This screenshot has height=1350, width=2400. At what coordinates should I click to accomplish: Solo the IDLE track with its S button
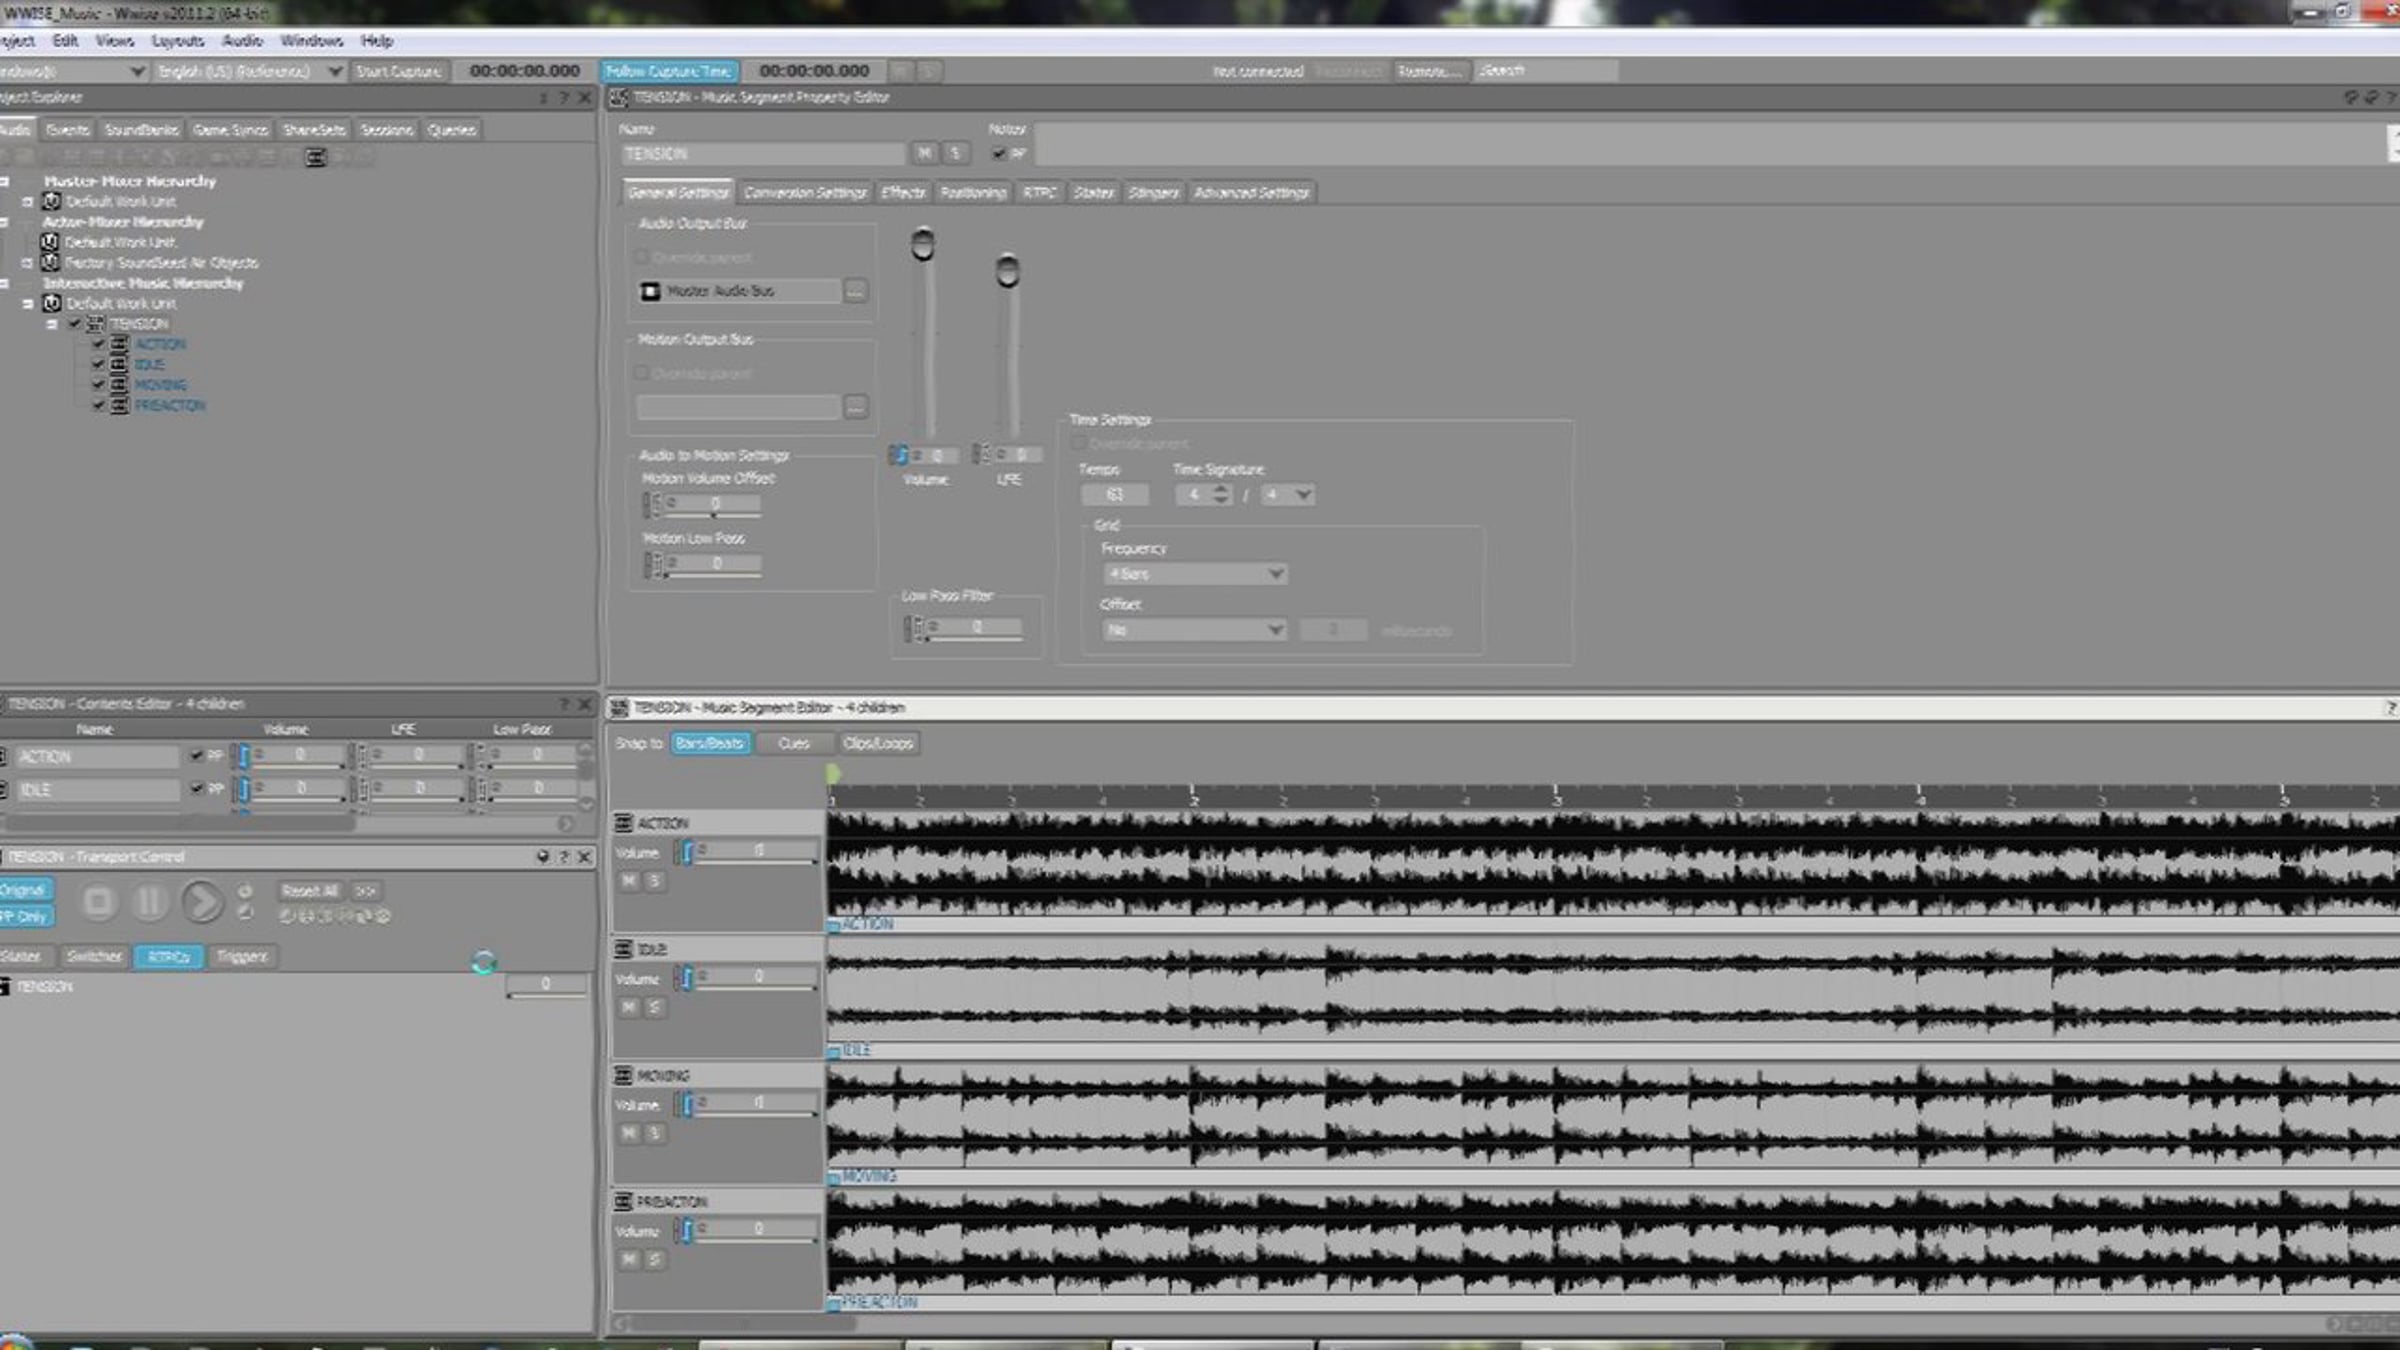click(x=654, y=1007)
